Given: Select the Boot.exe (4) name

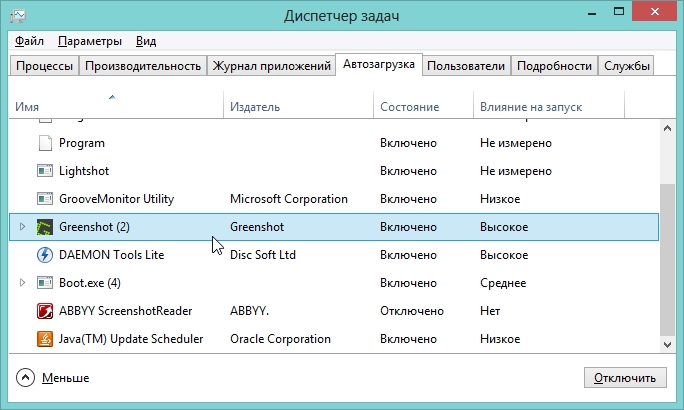Looking at the screenshot, I should [x=90, y=283].
